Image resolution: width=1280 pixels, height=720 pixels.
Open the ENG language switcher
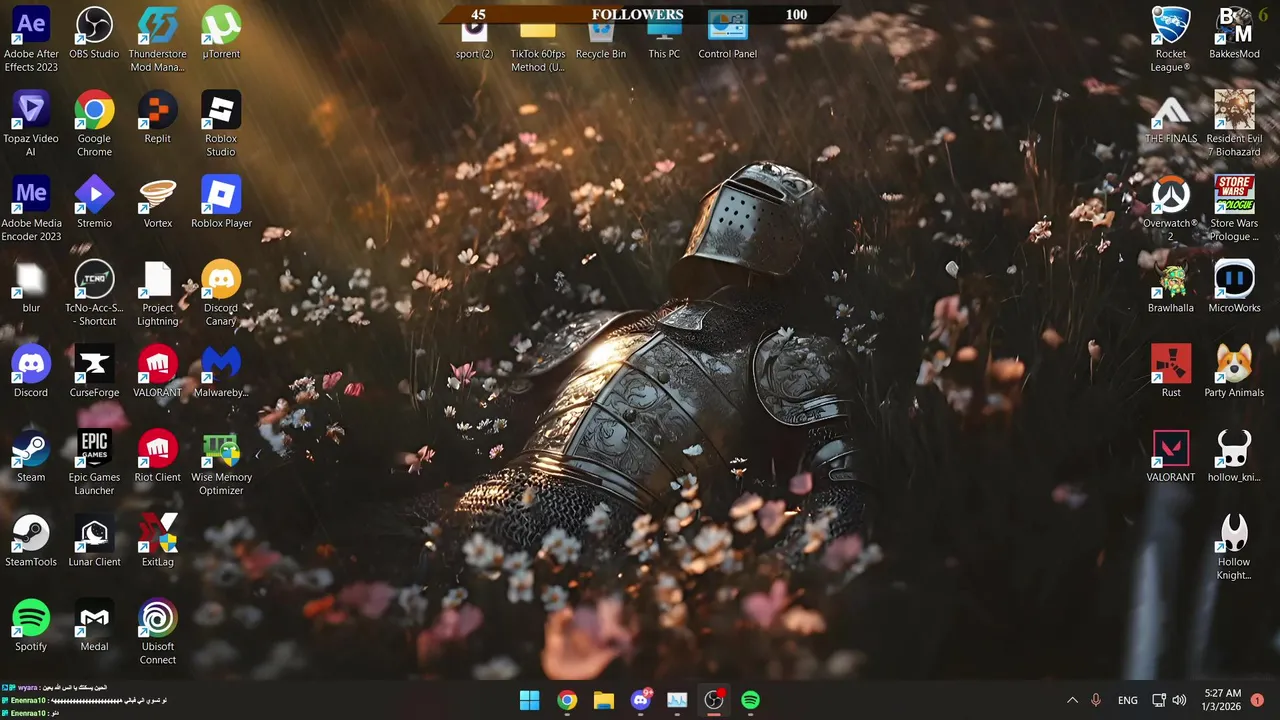coord(1128,701)
